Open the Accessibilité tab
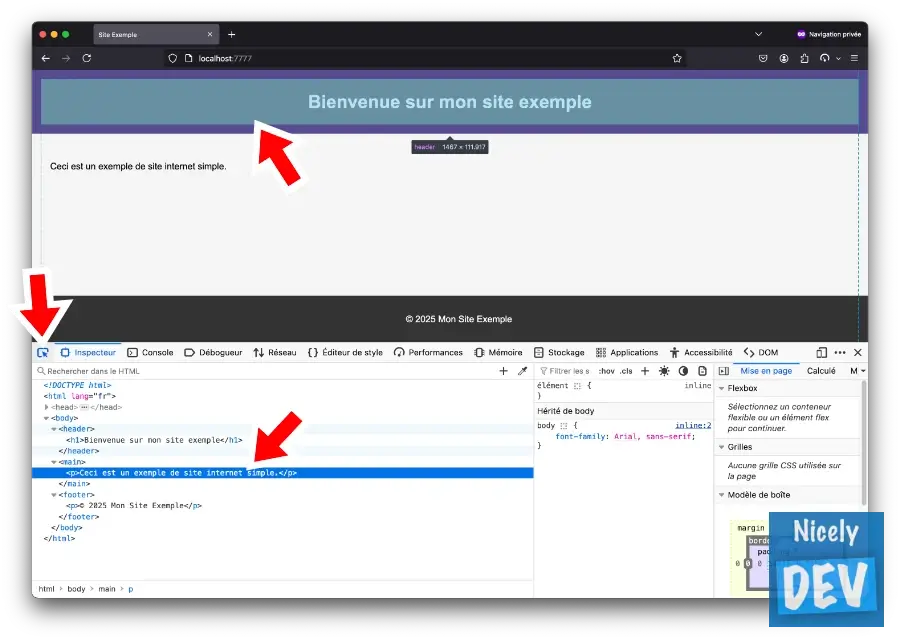 pyautogui.click(x=701, y=352)
